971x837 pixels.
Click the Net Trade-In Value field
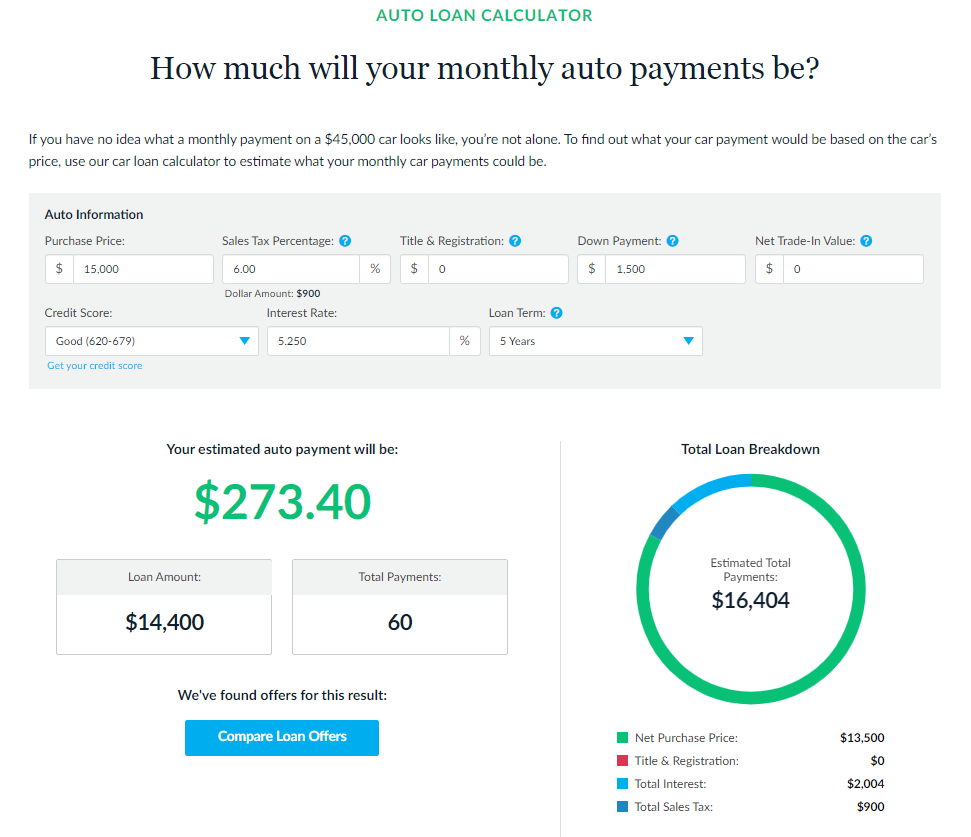[x=853, y=269]
